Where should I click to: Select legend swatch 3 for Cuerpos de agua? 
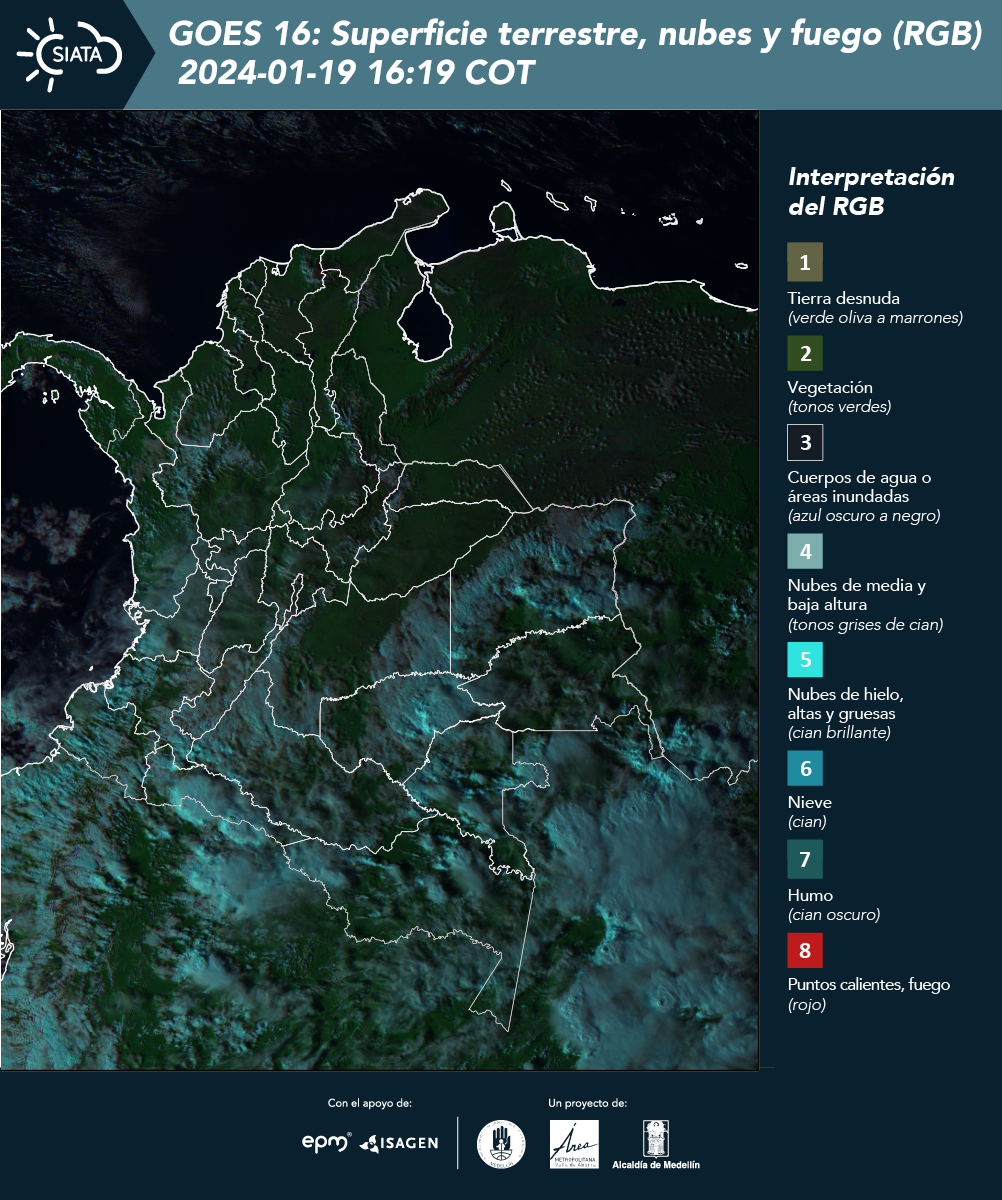pyautogui.click(x=805, y=441)
